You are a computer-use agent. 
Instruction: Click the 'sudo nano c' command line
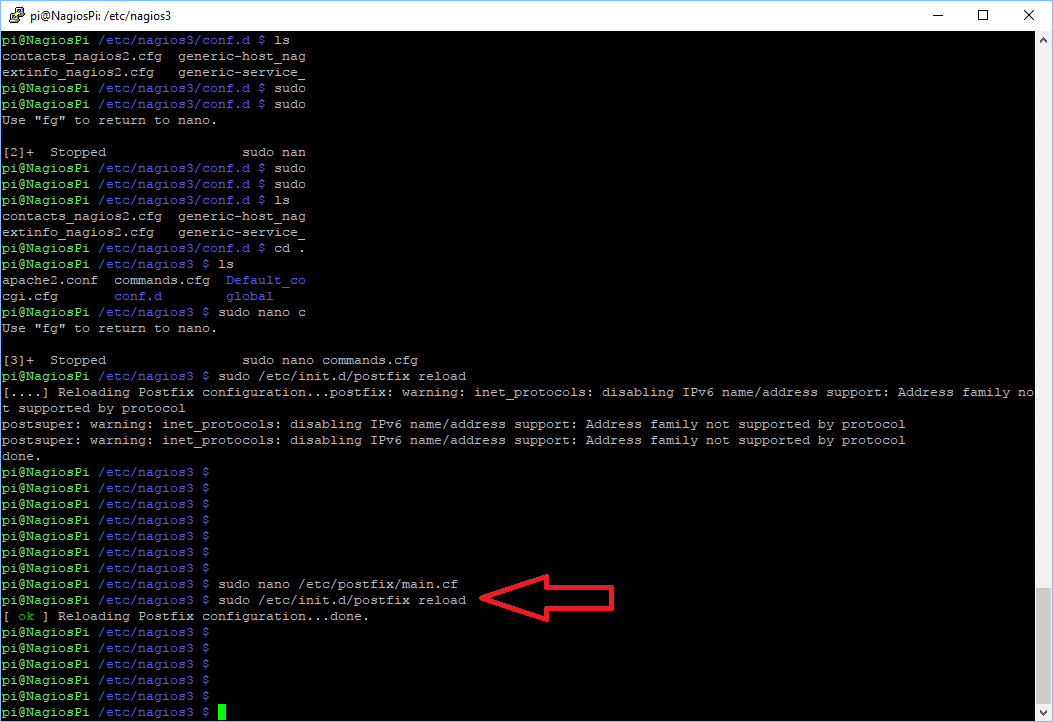coord(153,312)
